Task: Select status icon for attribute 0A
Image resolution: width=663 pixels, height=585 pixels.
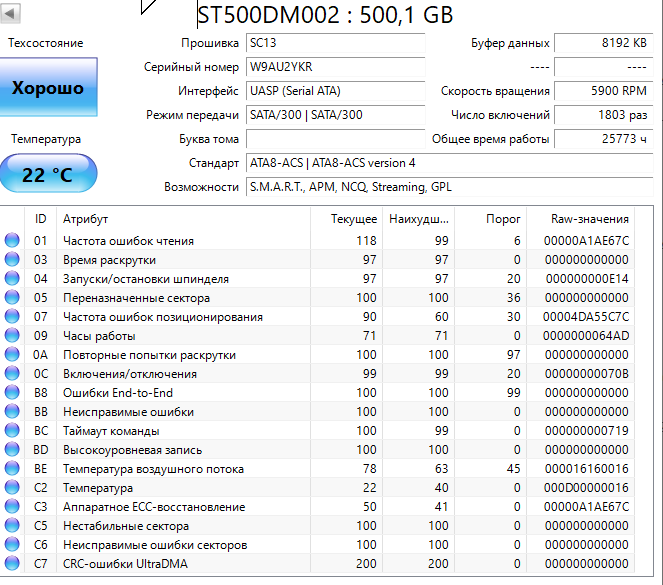Action: (x=12, y=354)
